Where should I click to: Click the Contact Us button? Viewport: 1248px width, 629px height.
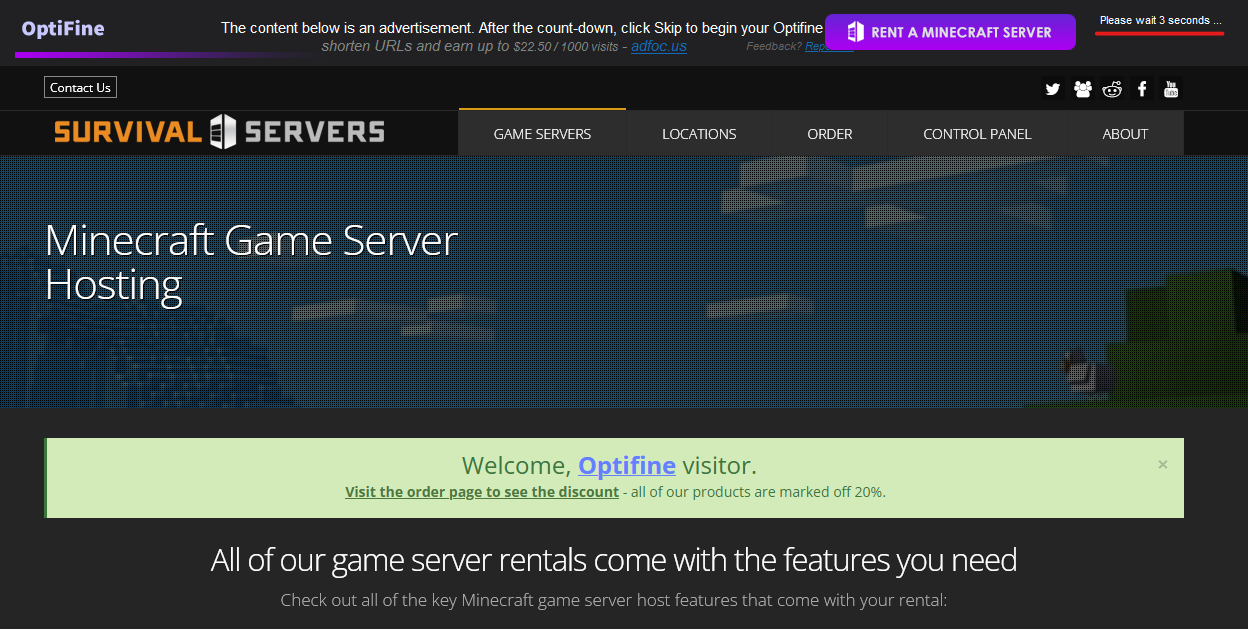[x=80, y=88]
